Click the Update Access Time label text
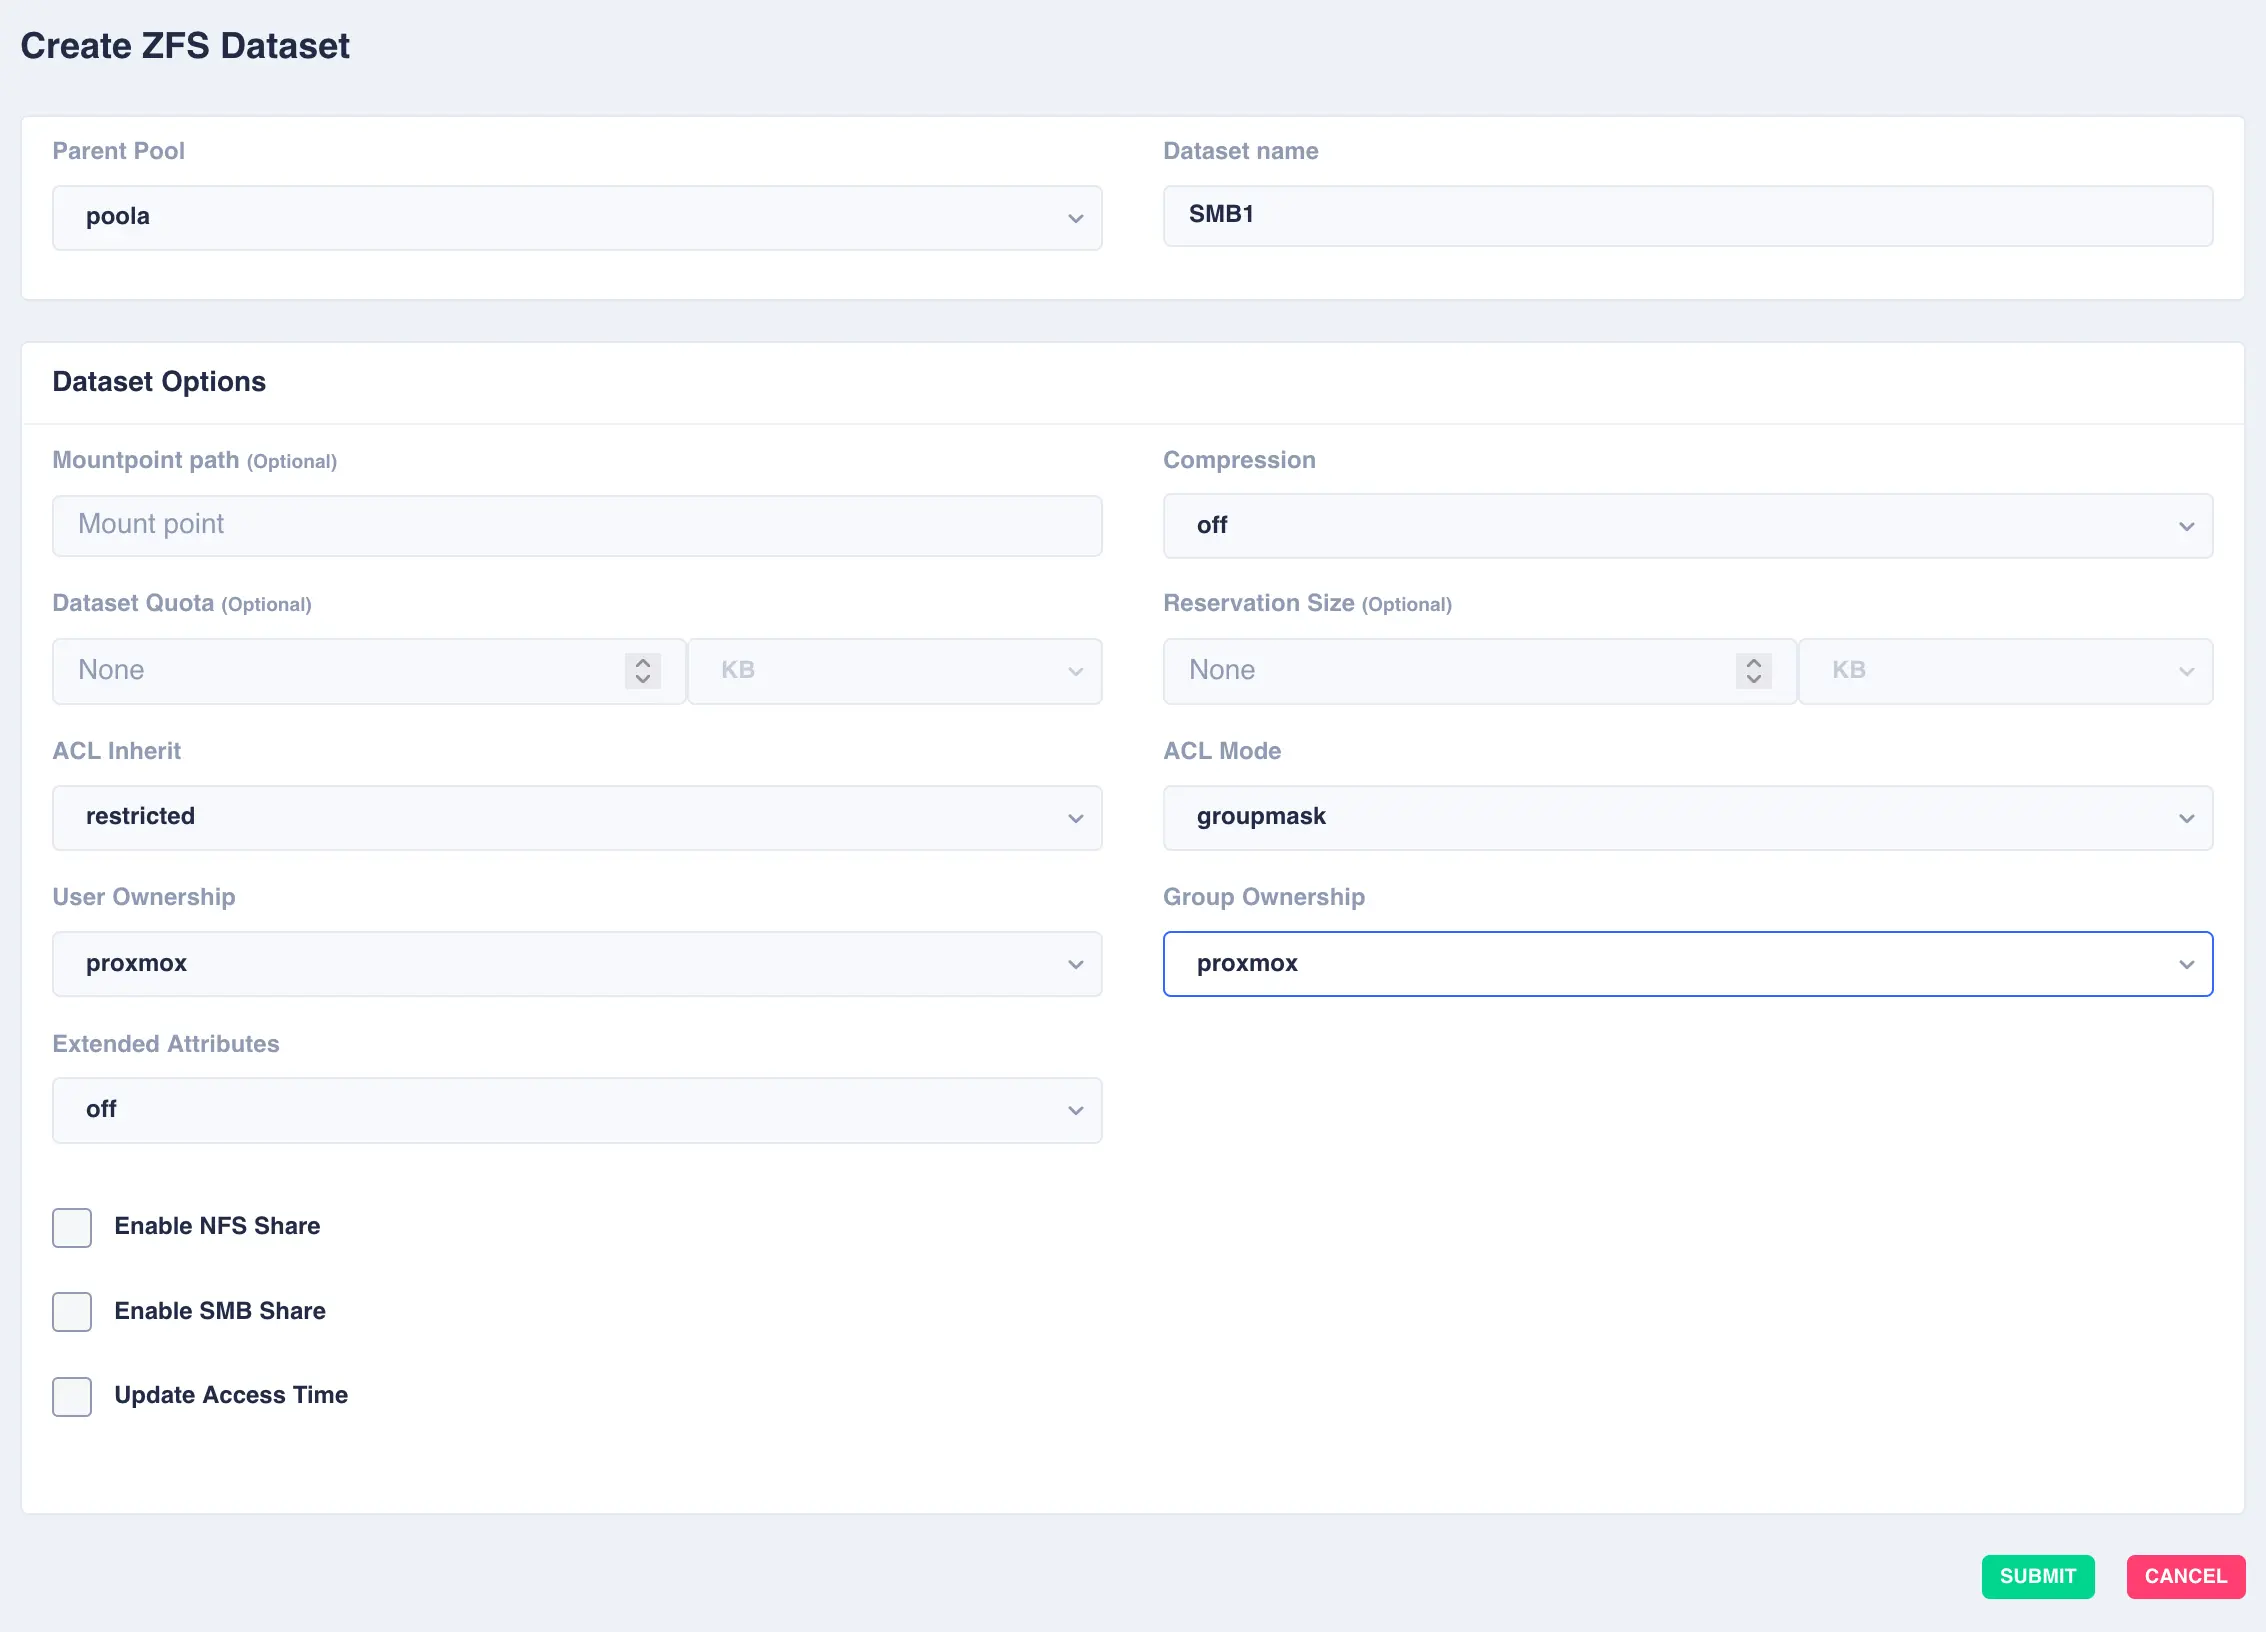Screen dimensions: 2266x1632 click(x=231, y=1395)
